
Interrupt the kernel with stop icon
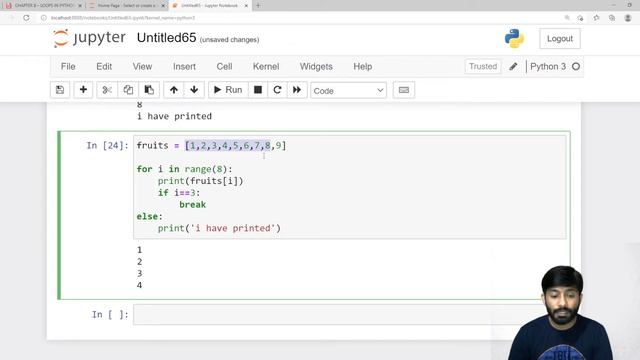(x=258, y=90)
